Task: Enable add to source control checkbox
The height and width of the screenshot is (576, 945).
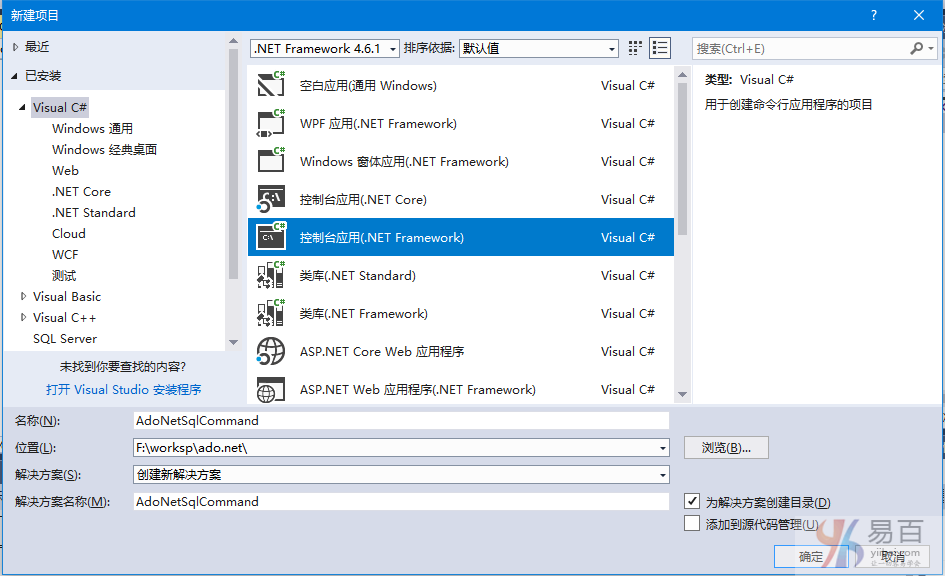Action: (692, 524)
